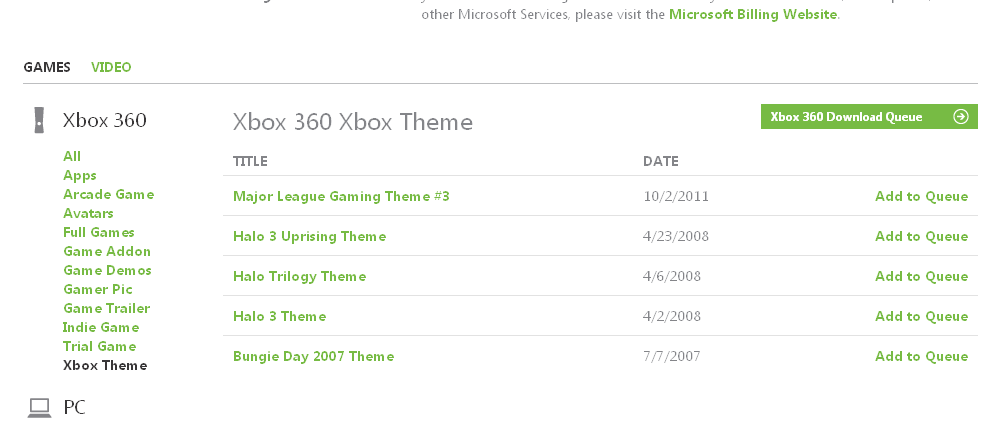Open the Indie Game category
The height and width of the screenshot is (423, 998).
(x=101, y=327)
